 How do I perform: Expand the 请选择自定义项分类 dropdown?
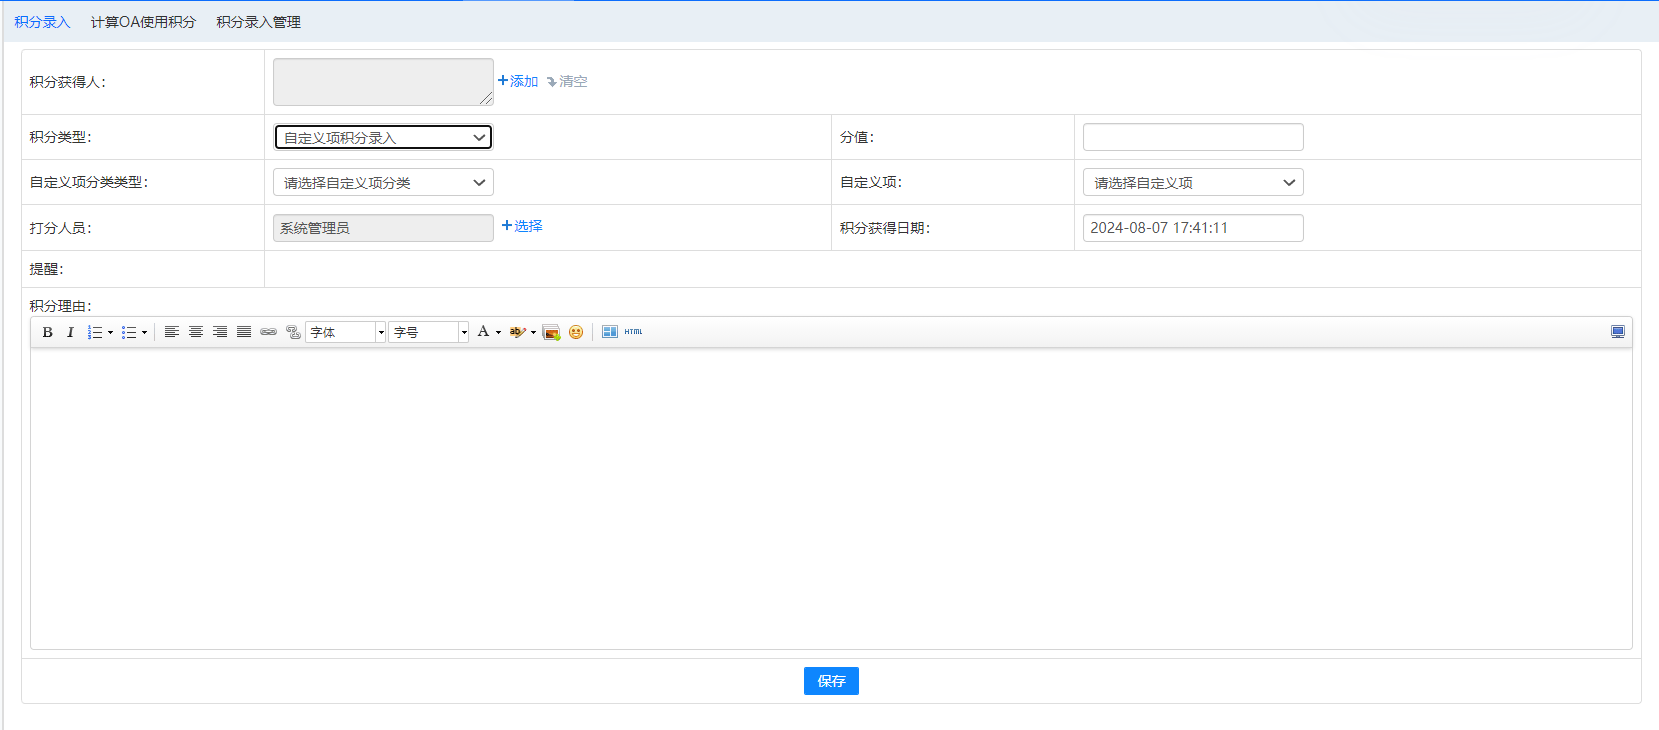pyautogui.click(x=383, y=182)
